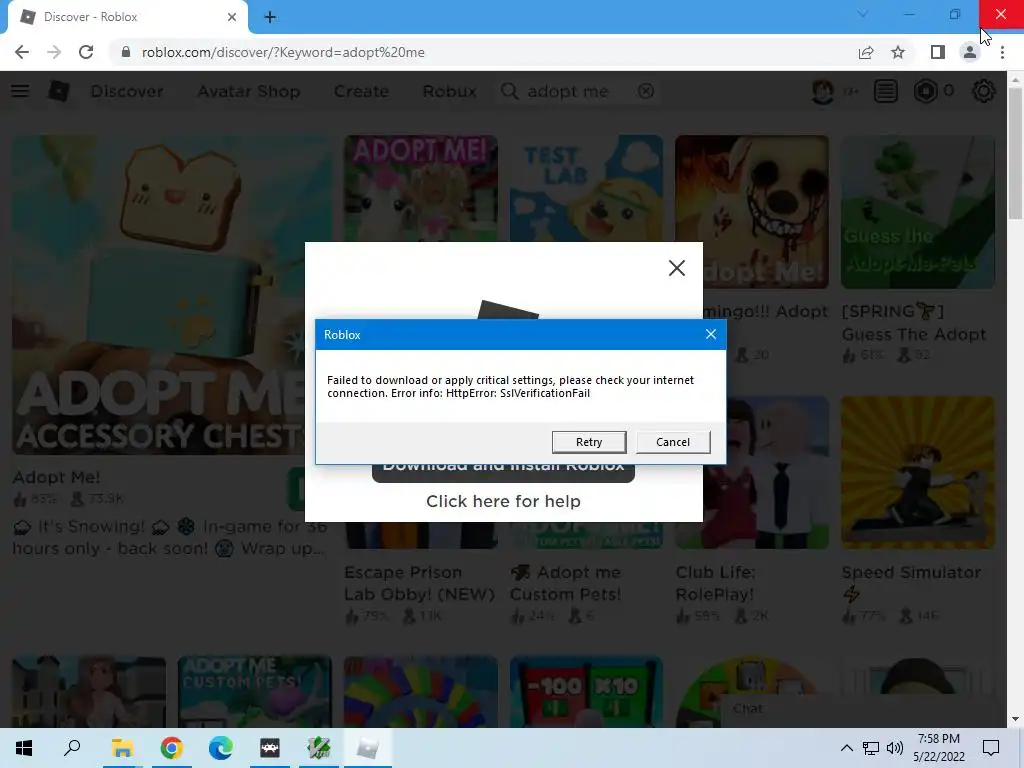The image size is (1024, 768).
Task: Open the Create nav item
Action: (361, 91)
